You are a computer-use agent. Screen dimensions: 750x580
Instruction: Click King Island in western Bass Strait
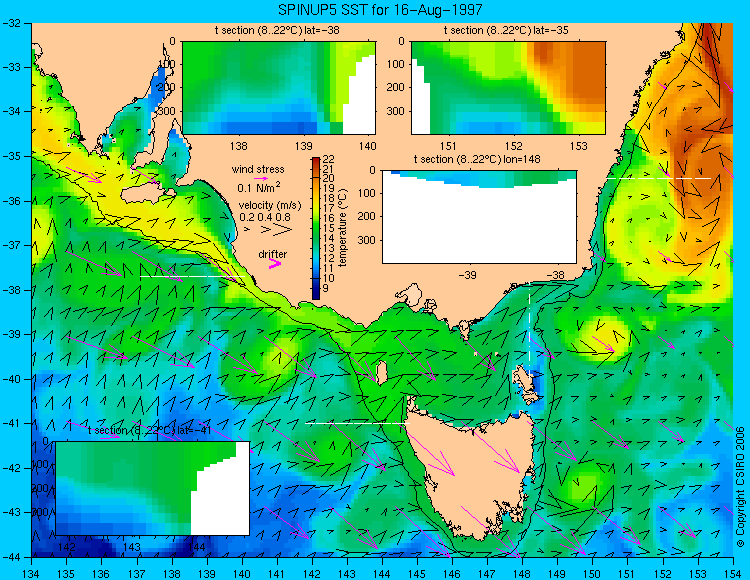tap(381, 373)
